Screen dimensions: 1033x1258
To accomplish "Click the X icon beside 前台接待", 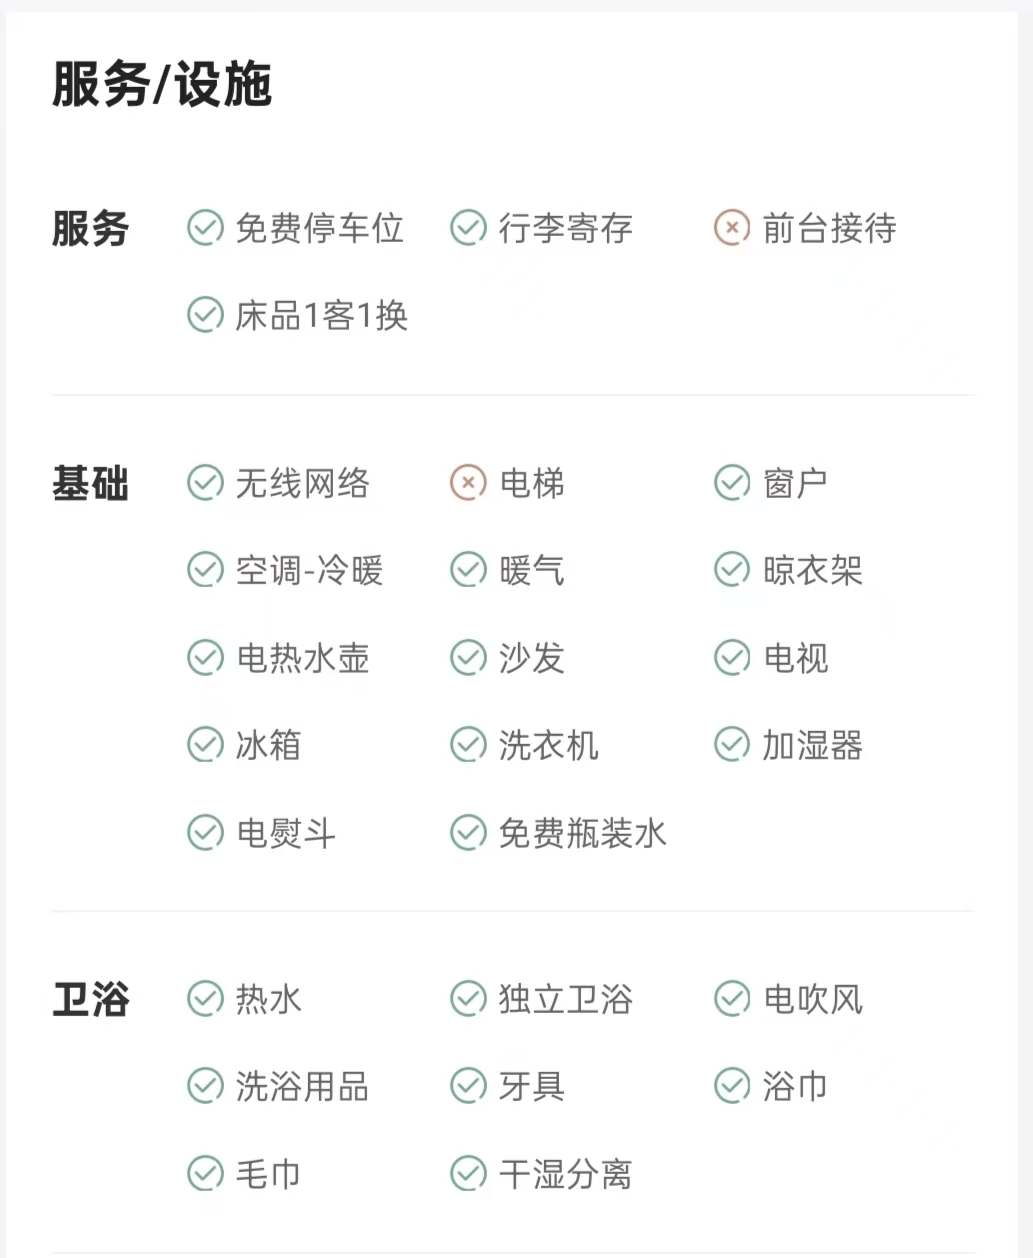I will (731, 228).
